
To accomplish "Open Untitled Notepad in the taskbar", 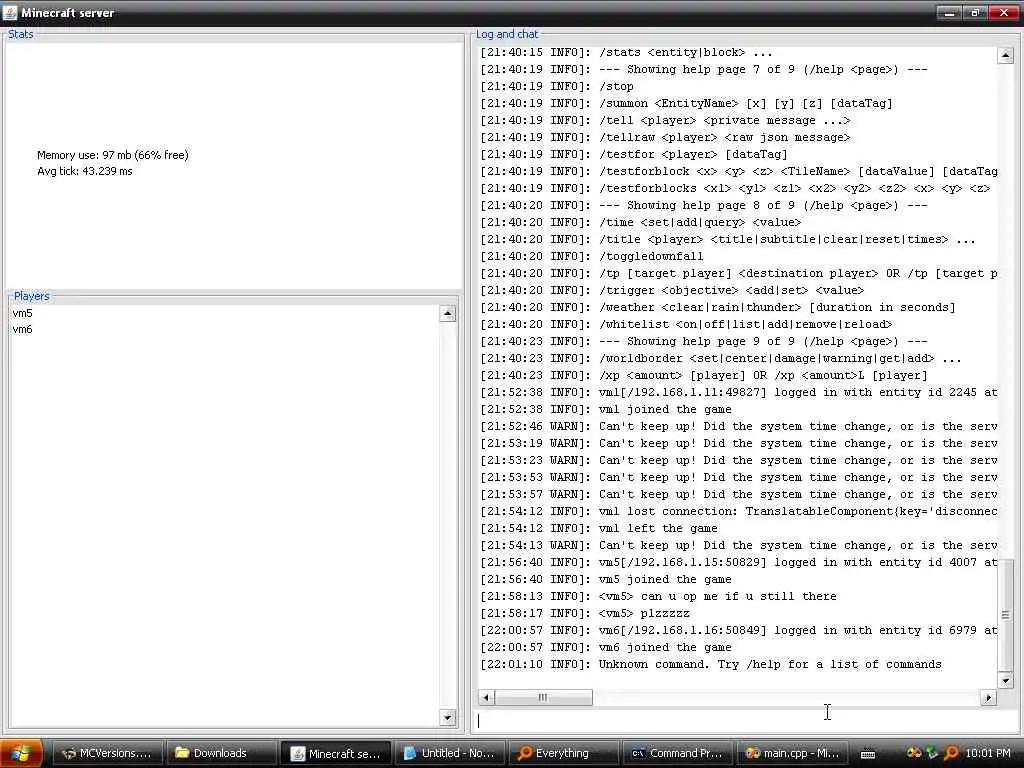I will [x=449, y=753].
